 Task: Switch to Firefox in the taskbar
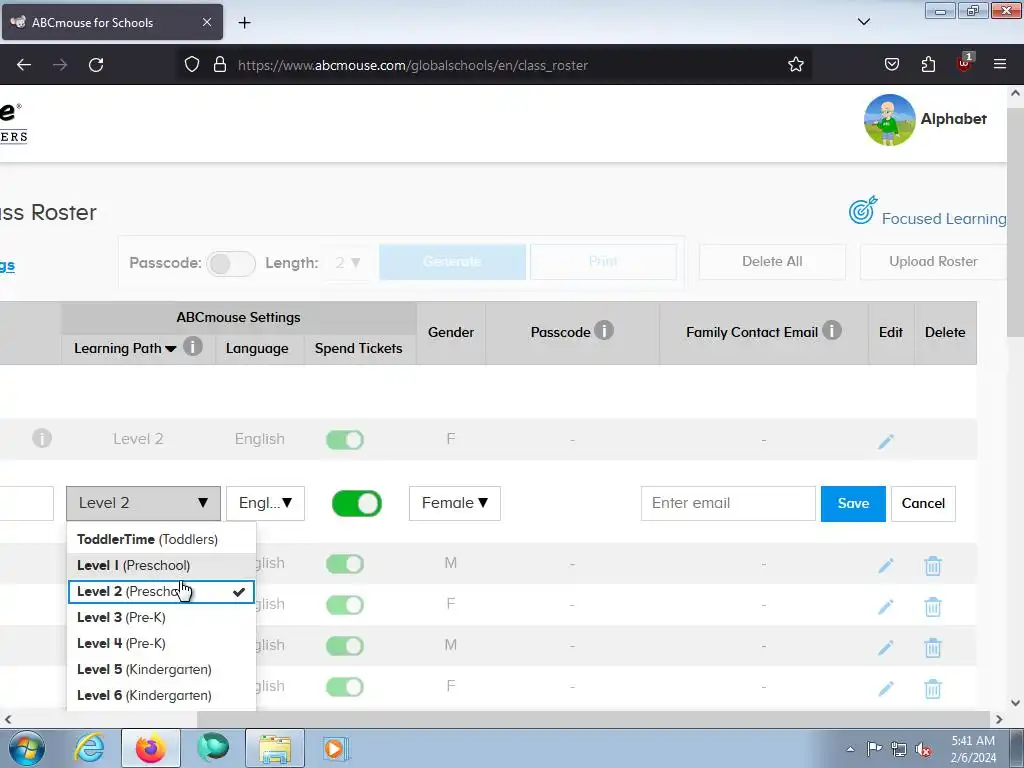click(x=150, y=748)
